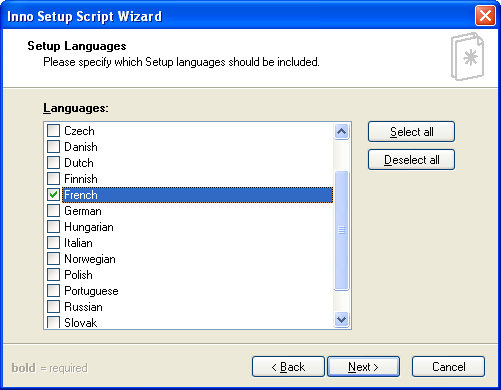Select the Italian row label
The image size is (501, 390).
[x=78, y=243]
